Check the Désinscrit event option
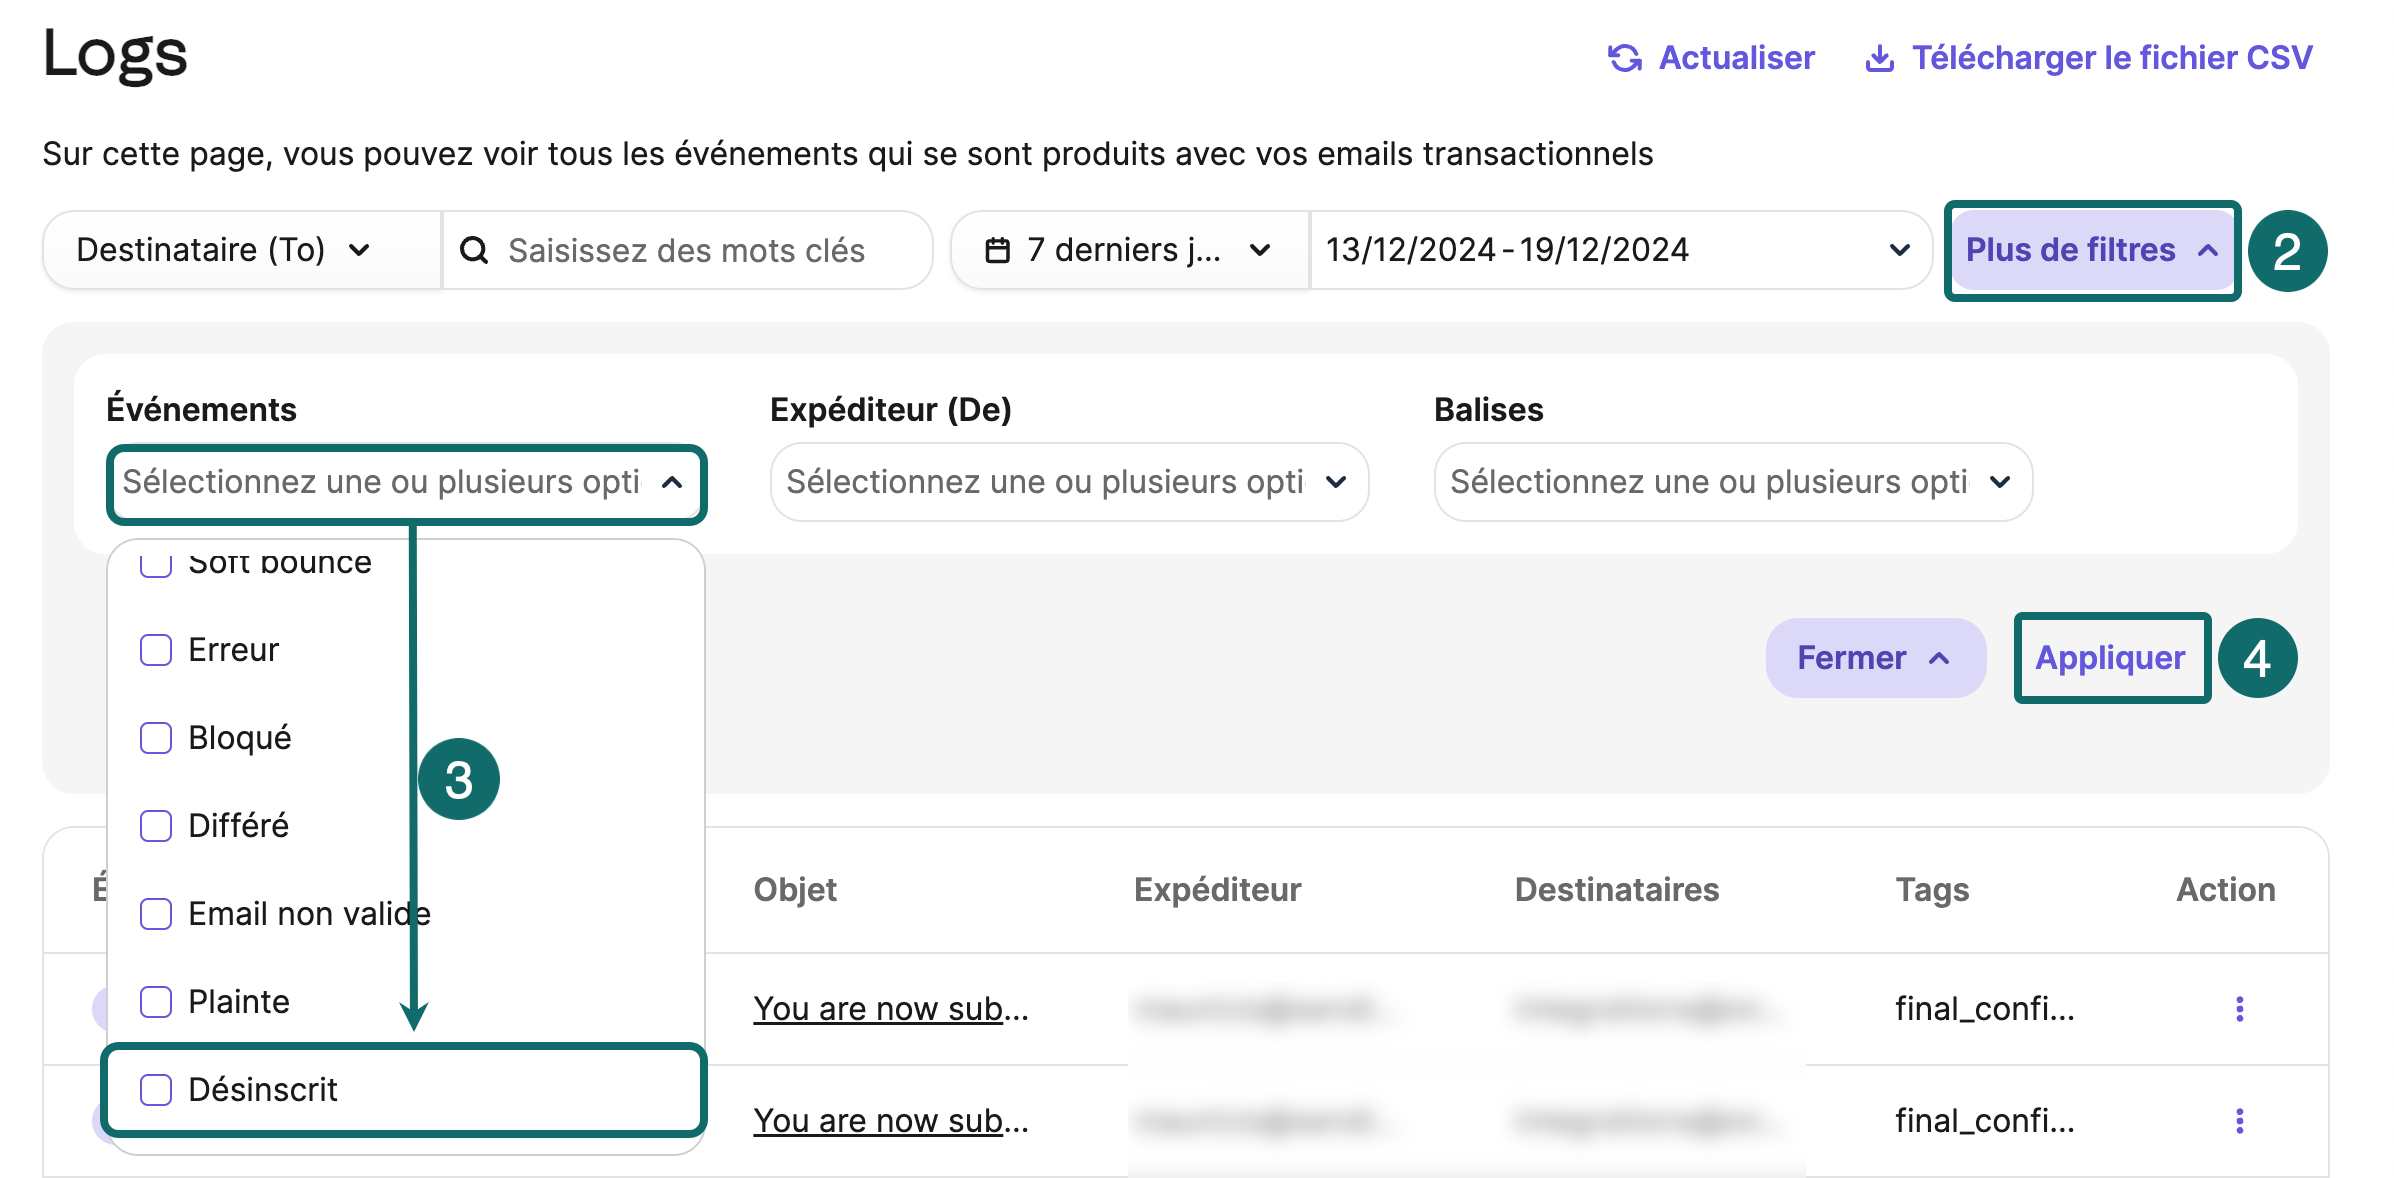2394x1178 pixels. (156, 1090)
